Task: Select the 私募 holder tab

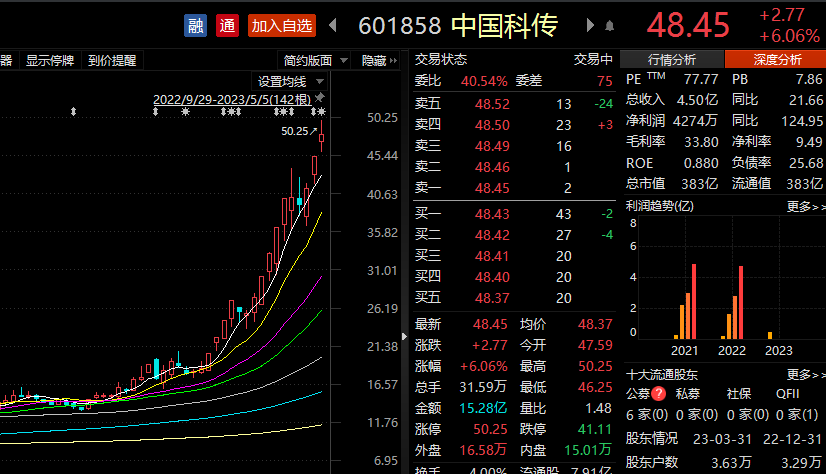Action: [x=688, y=393]
